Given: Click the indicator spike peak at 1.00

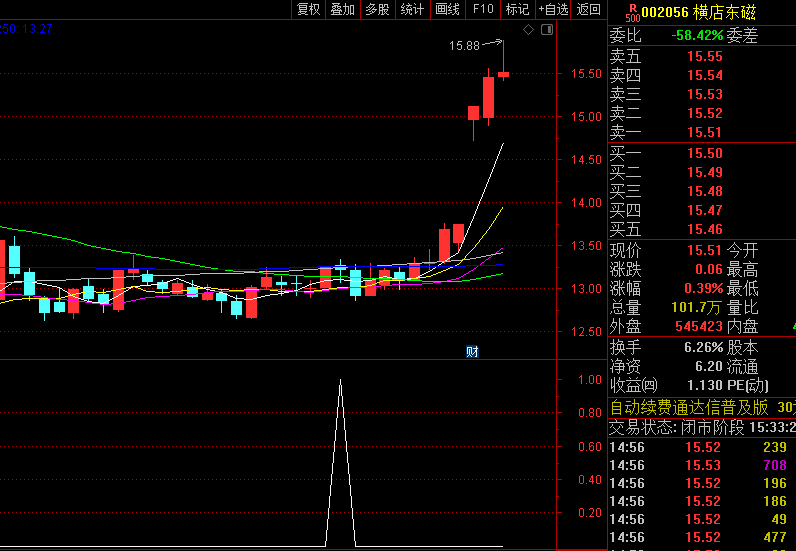Looking at the screenshot, I should coord(340,380).
